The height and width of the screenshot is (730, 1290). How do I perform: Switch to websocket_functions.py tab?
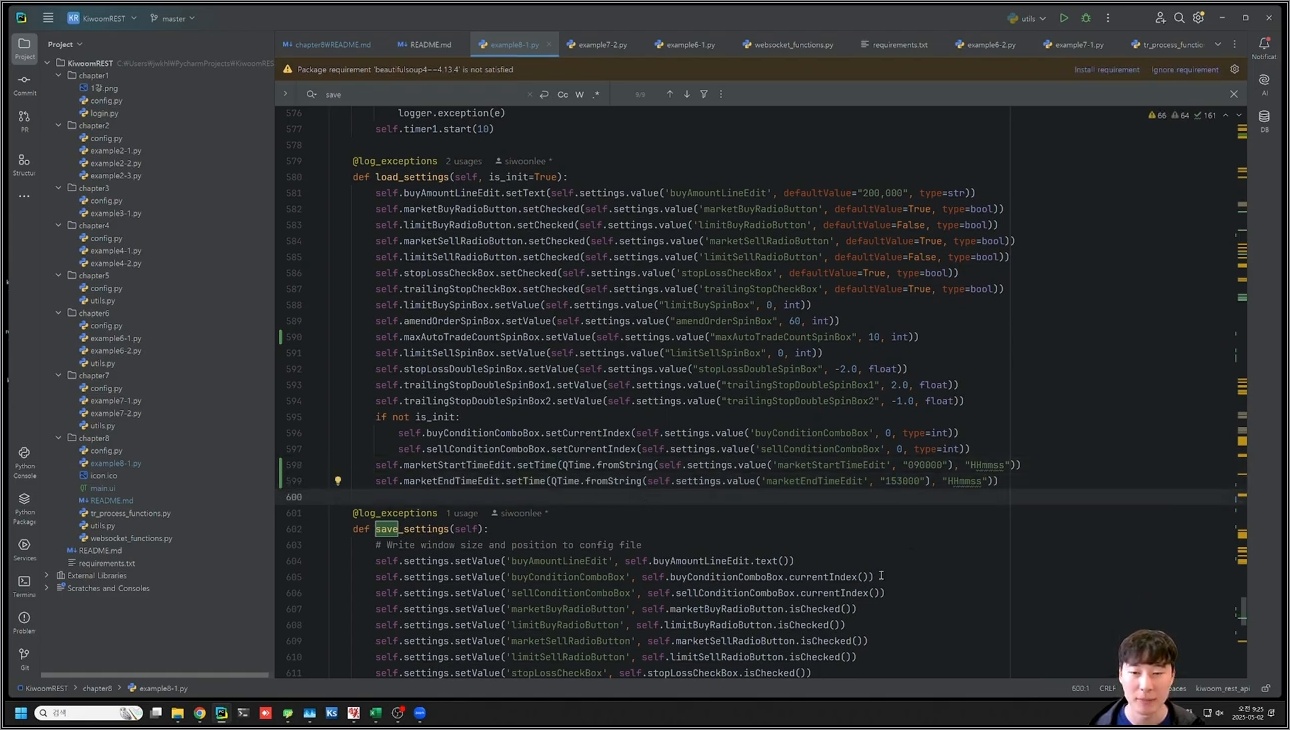[x=788, y=44]
